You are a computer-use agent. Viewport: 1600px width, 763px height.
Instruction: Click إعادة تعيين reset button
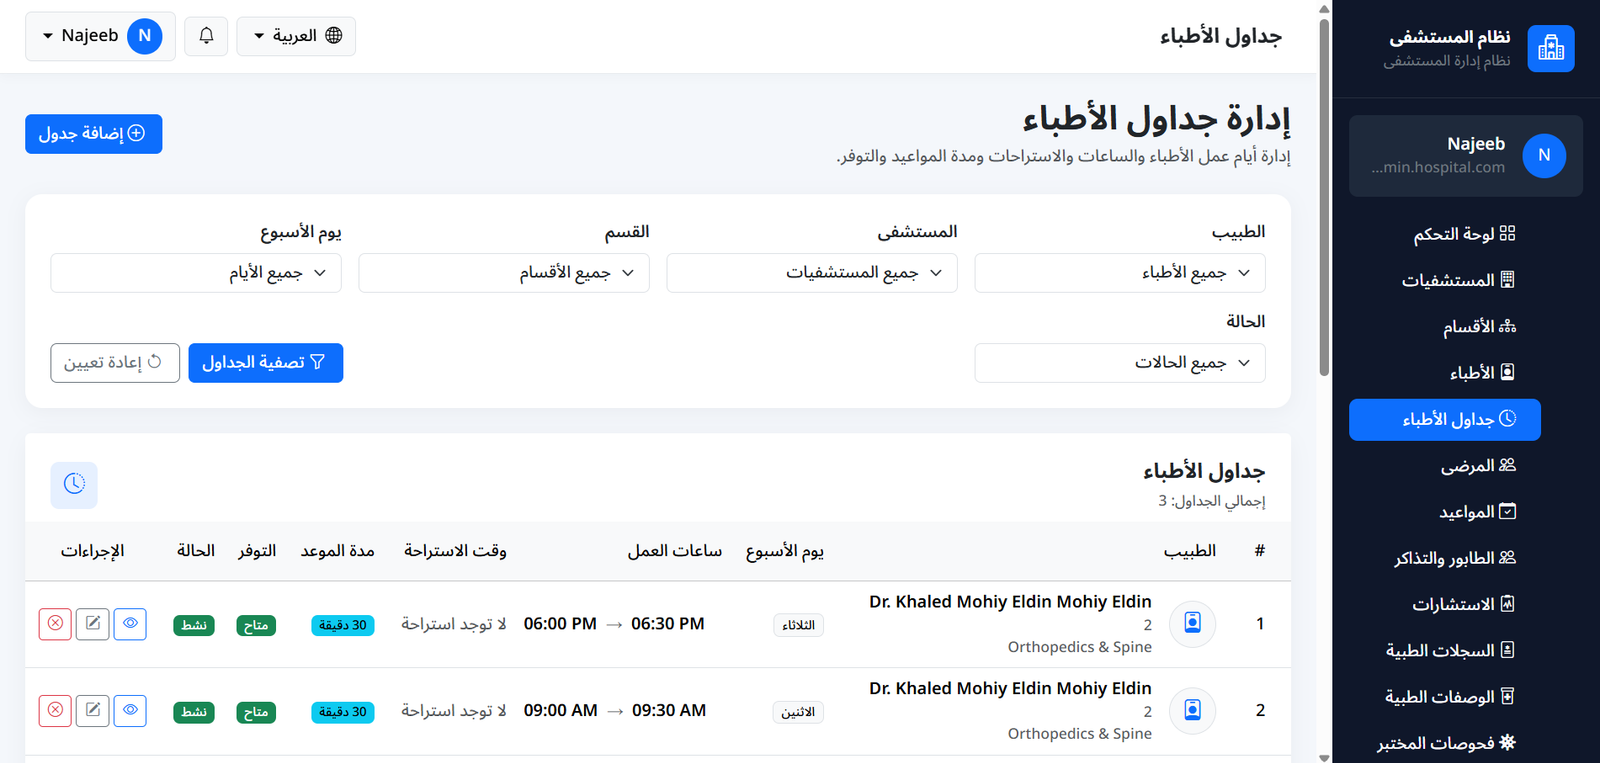(x=115, y=363)
